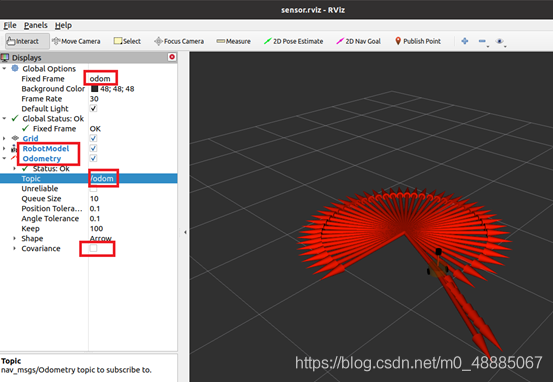This screenshot has width=553, height=382.
Task: Expand the Covariance property
Action: click(14, 248)
